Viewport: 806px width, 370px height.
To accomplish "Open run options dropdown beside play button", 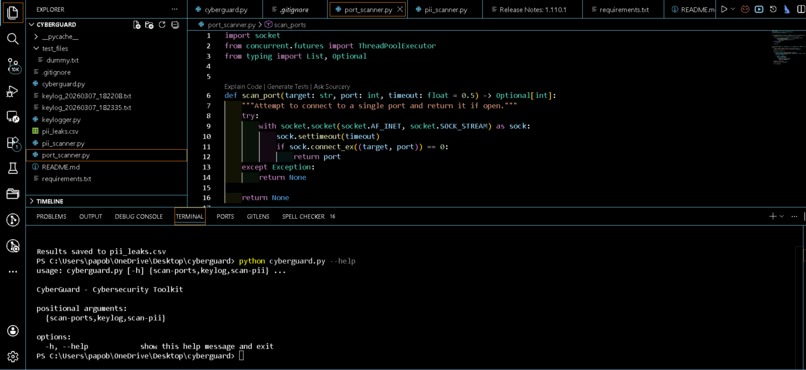I will (x=733, y=9).
